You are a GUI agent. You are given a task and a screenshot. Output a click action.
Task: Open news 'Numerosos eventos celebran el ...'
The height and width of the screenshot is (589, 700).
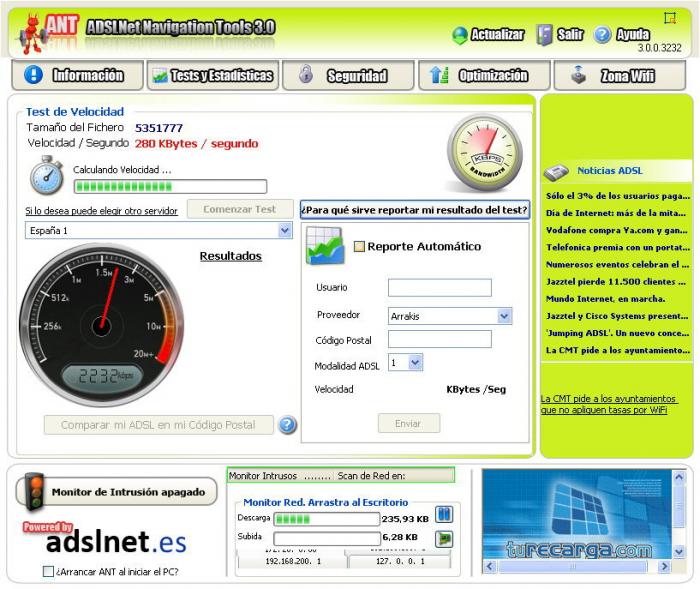pyautogui.click(x=617, y=265)
